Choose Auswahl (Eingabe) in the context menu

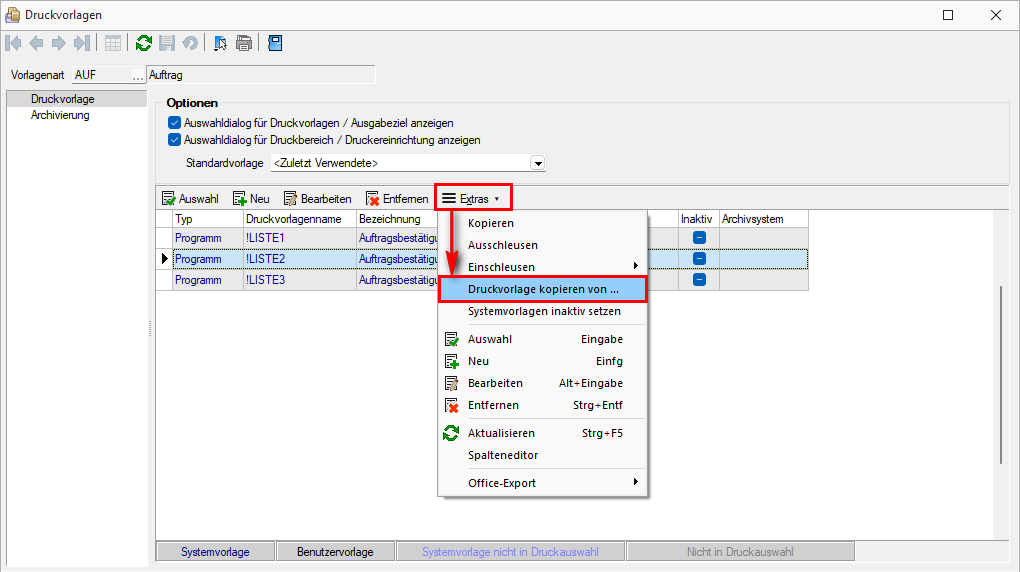click(543, 339)
